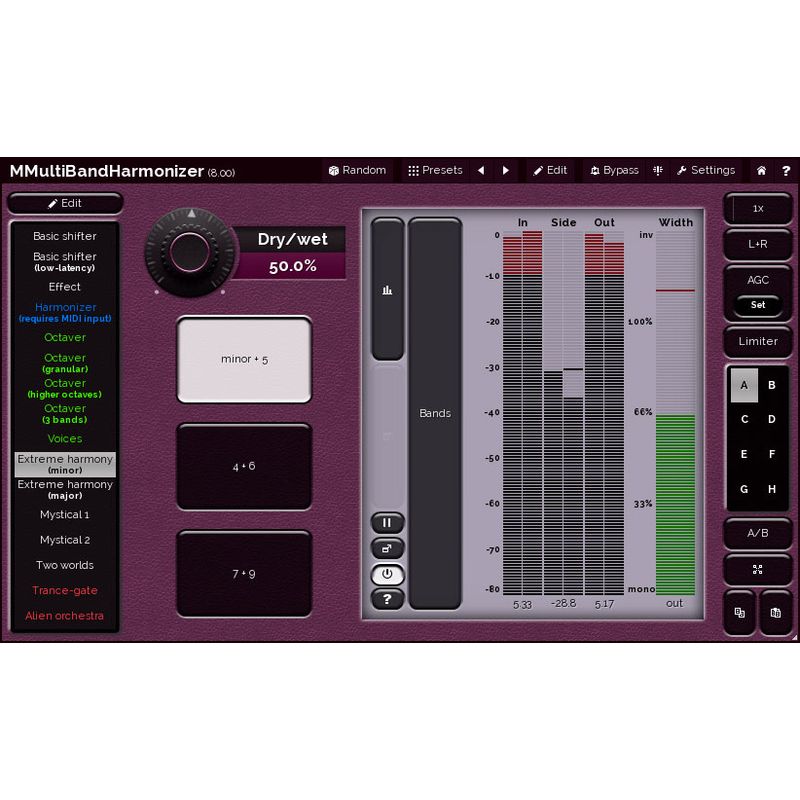Click the home icon in top bar
The image size is (800, 800).
pyautogui.click(x=761, y=170)
